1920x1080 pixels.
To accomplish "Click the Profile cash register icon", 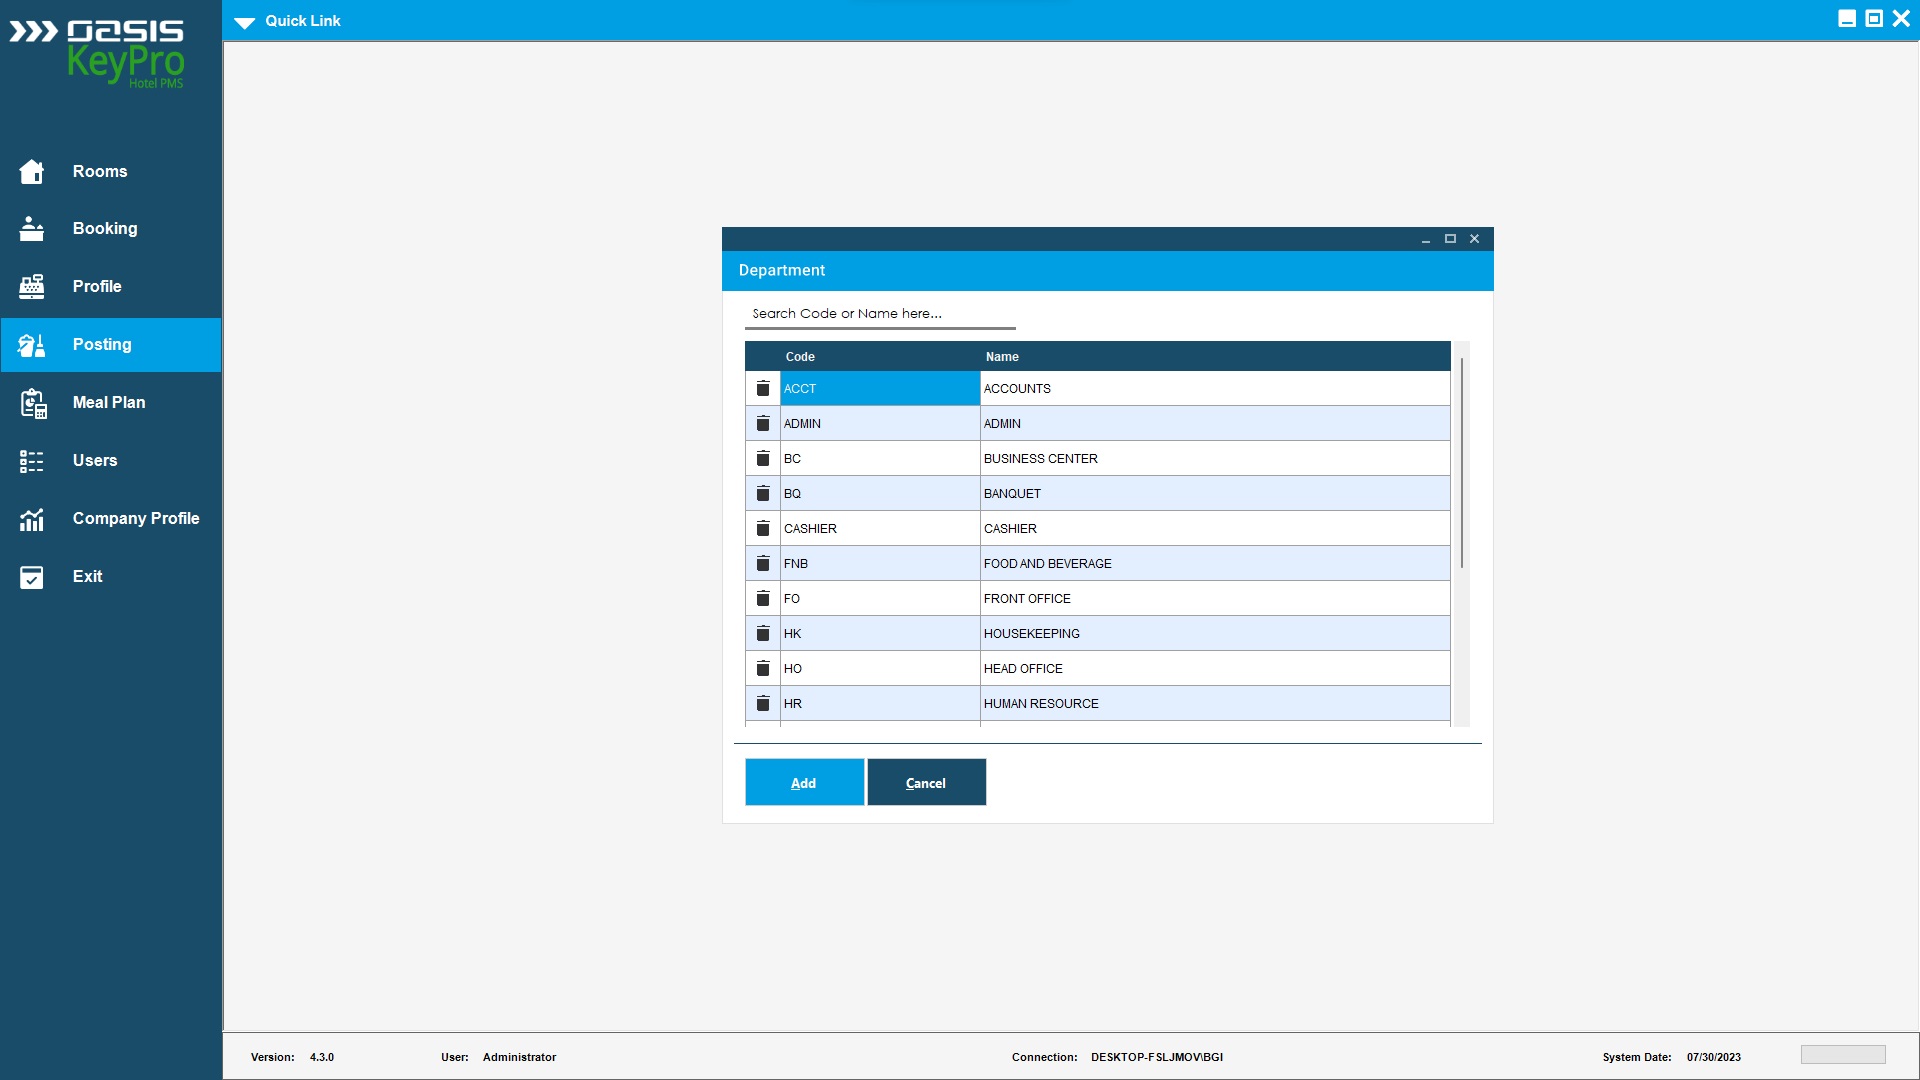I will pos(32,287).
